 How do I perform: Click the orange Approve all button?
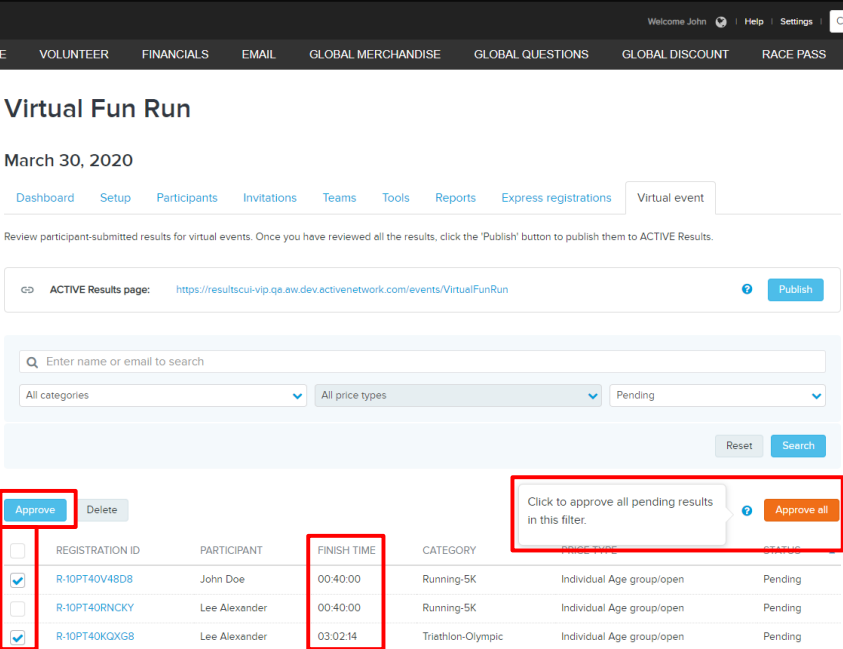[801, 510]
